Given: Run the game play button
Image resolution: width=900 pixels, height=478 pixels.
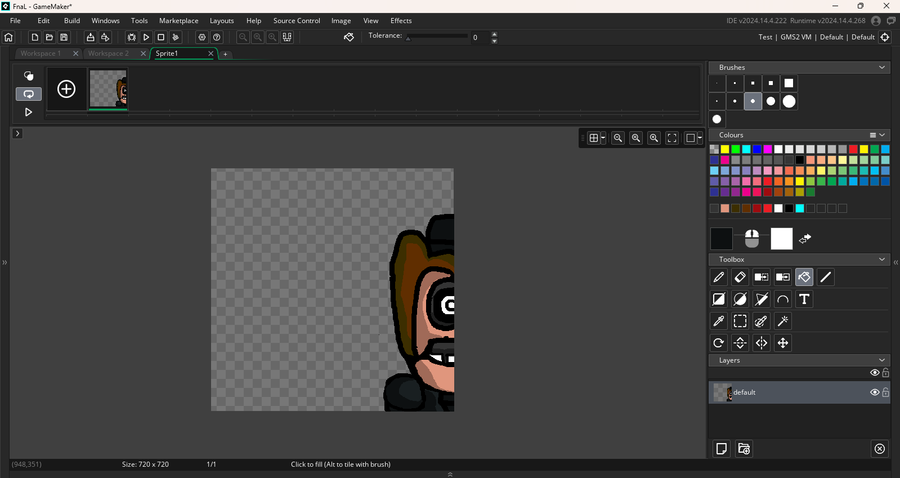Looking at the screenshot, I should [146, 37].
